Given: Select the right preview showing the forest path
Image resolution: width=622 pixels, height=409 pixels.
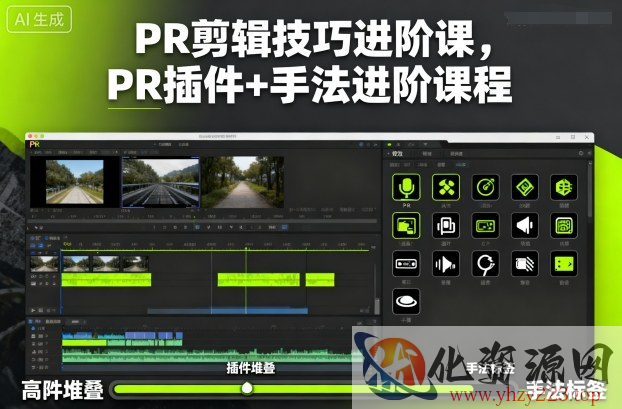Looking at the screenshot, I should pyautogui.click(x=243, y=182).
